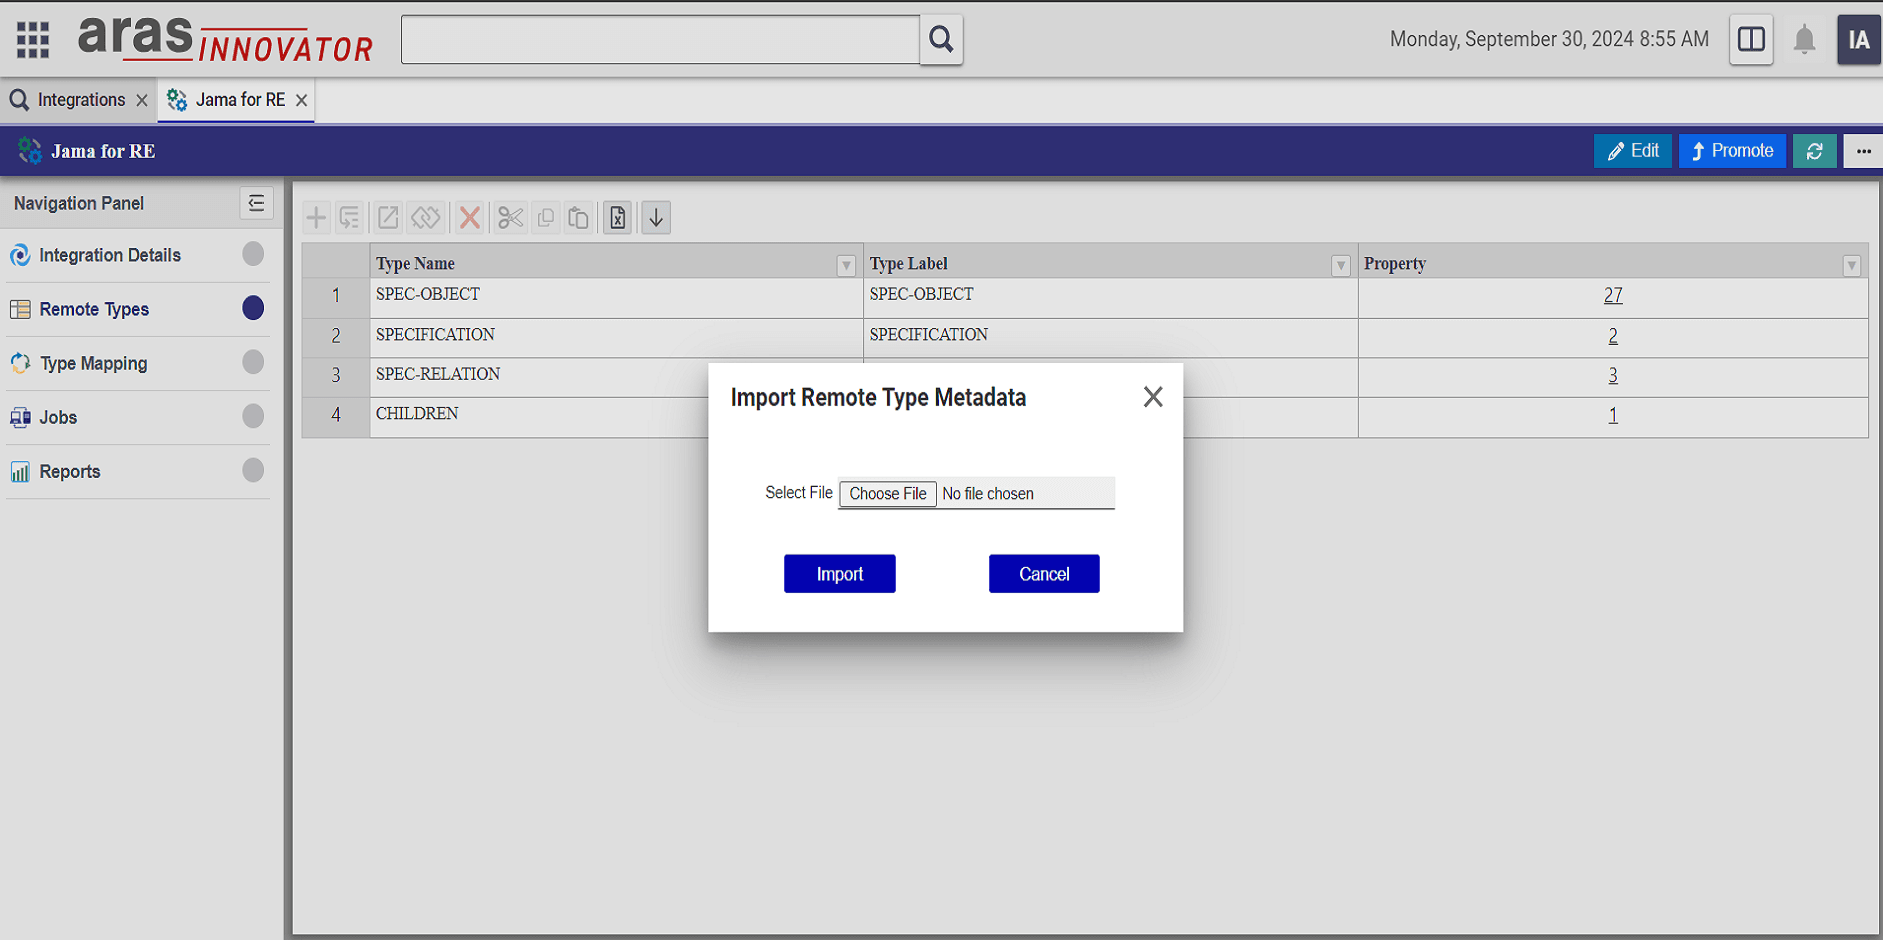Click the Promote button
This screenshot has height=940, width=1883.
tap(1732, 151)
